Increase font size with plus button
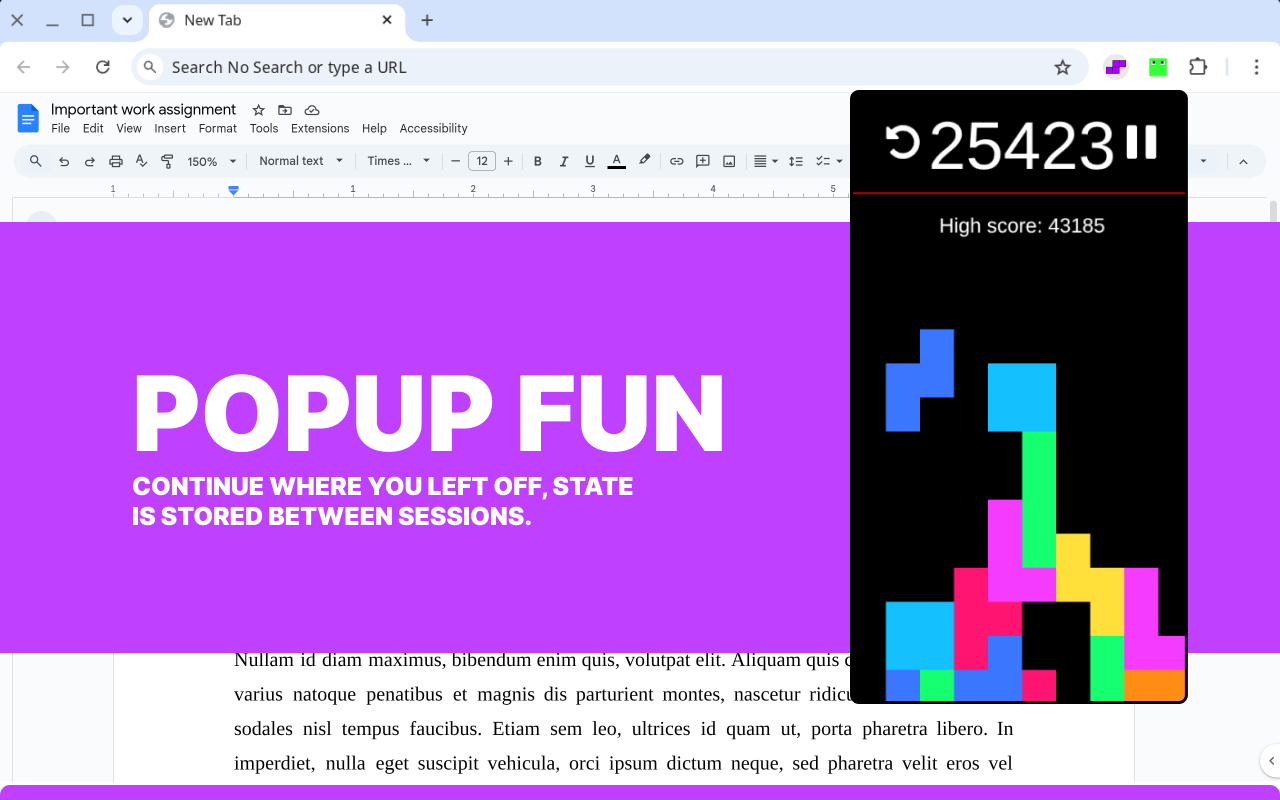Viewport: 1280px width, 800px height. click(x=508, y=161)
